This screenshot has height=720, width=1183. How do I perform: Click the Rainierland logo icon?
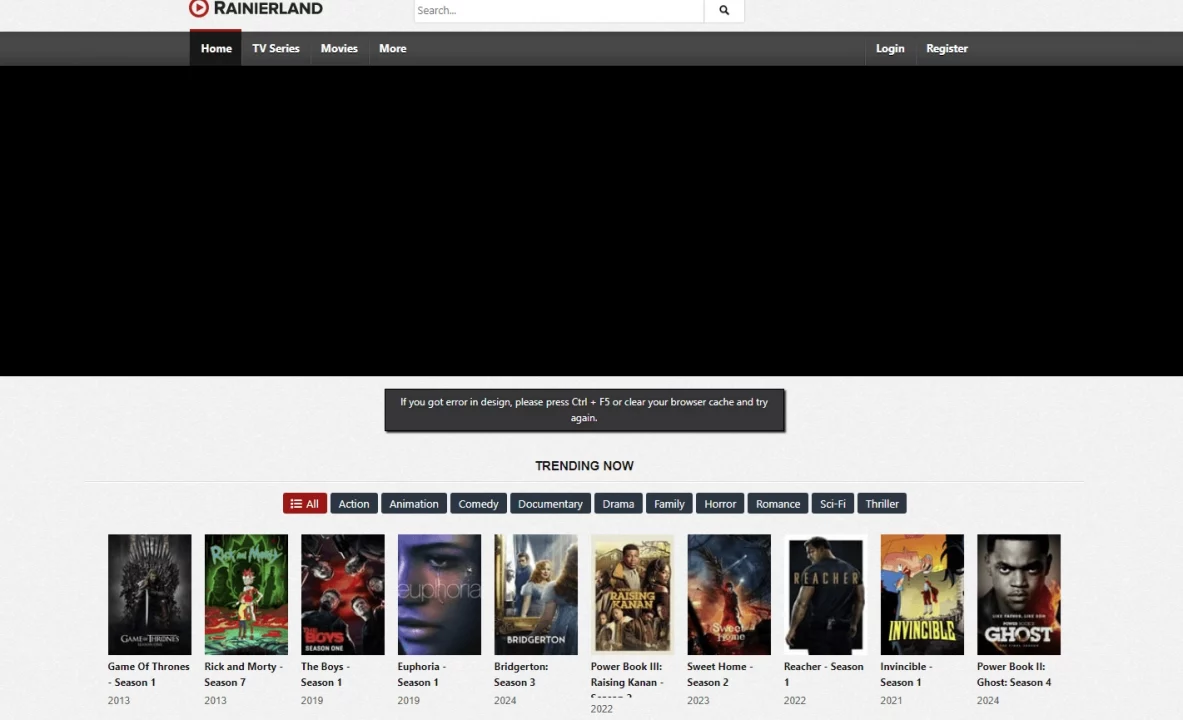click(199, 9)
